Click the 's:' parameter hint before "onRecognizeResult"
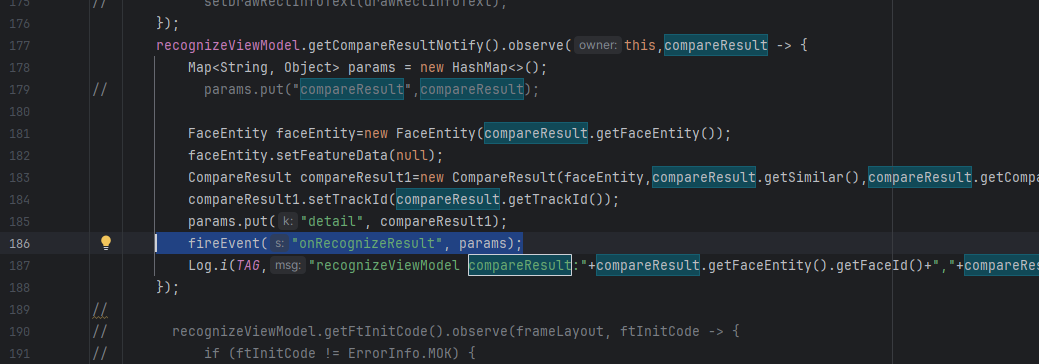Viewport: 1039px width, 364px height. [279, 243]
